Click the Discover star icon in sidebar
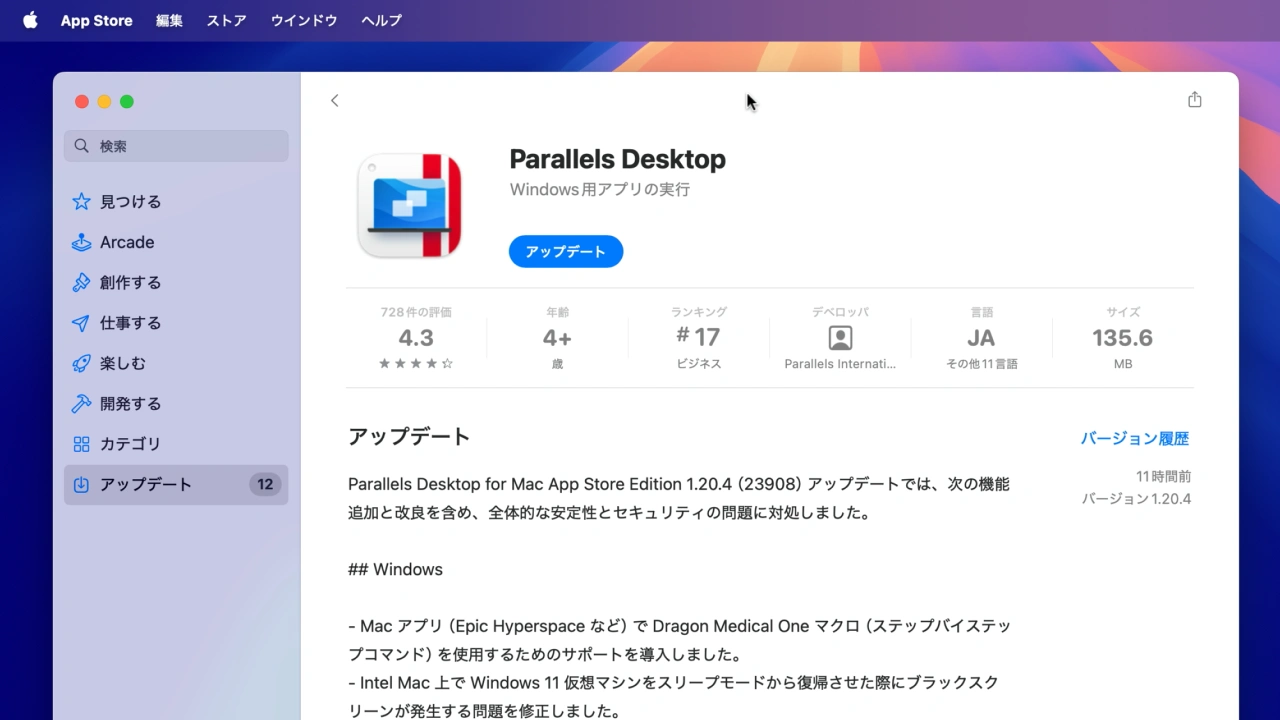This screenshot has width=1280, height=720. [82, 202]
